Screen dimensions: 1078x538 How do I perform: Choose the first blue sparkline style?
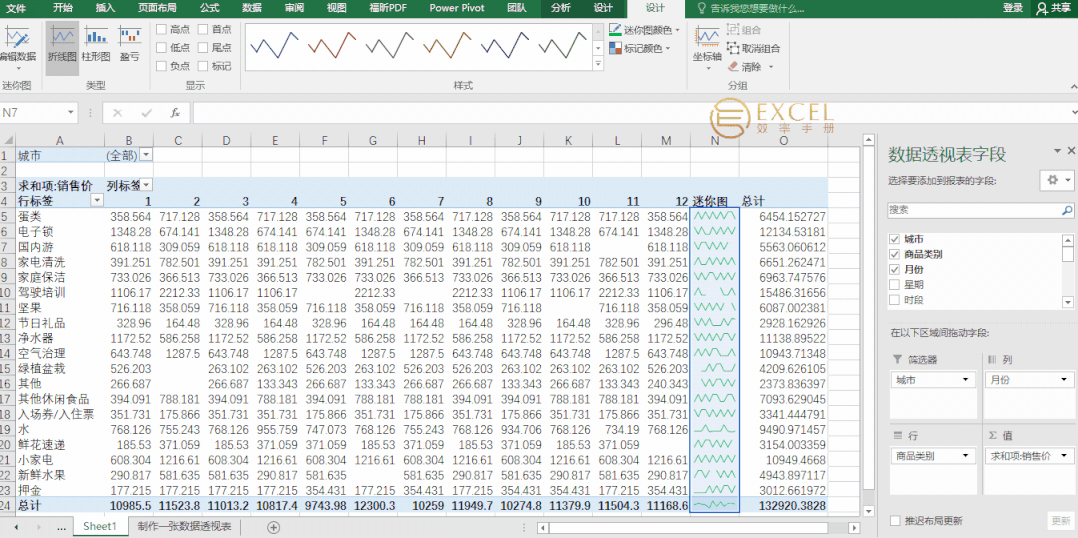(274, 46)
